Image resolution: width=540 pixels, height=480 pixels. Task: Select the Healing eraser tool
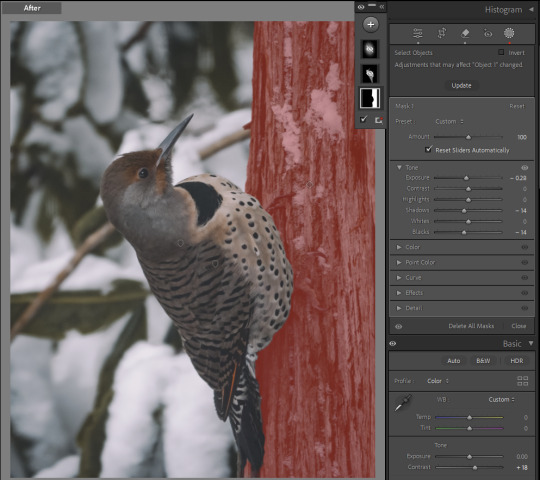click(465, 33)
